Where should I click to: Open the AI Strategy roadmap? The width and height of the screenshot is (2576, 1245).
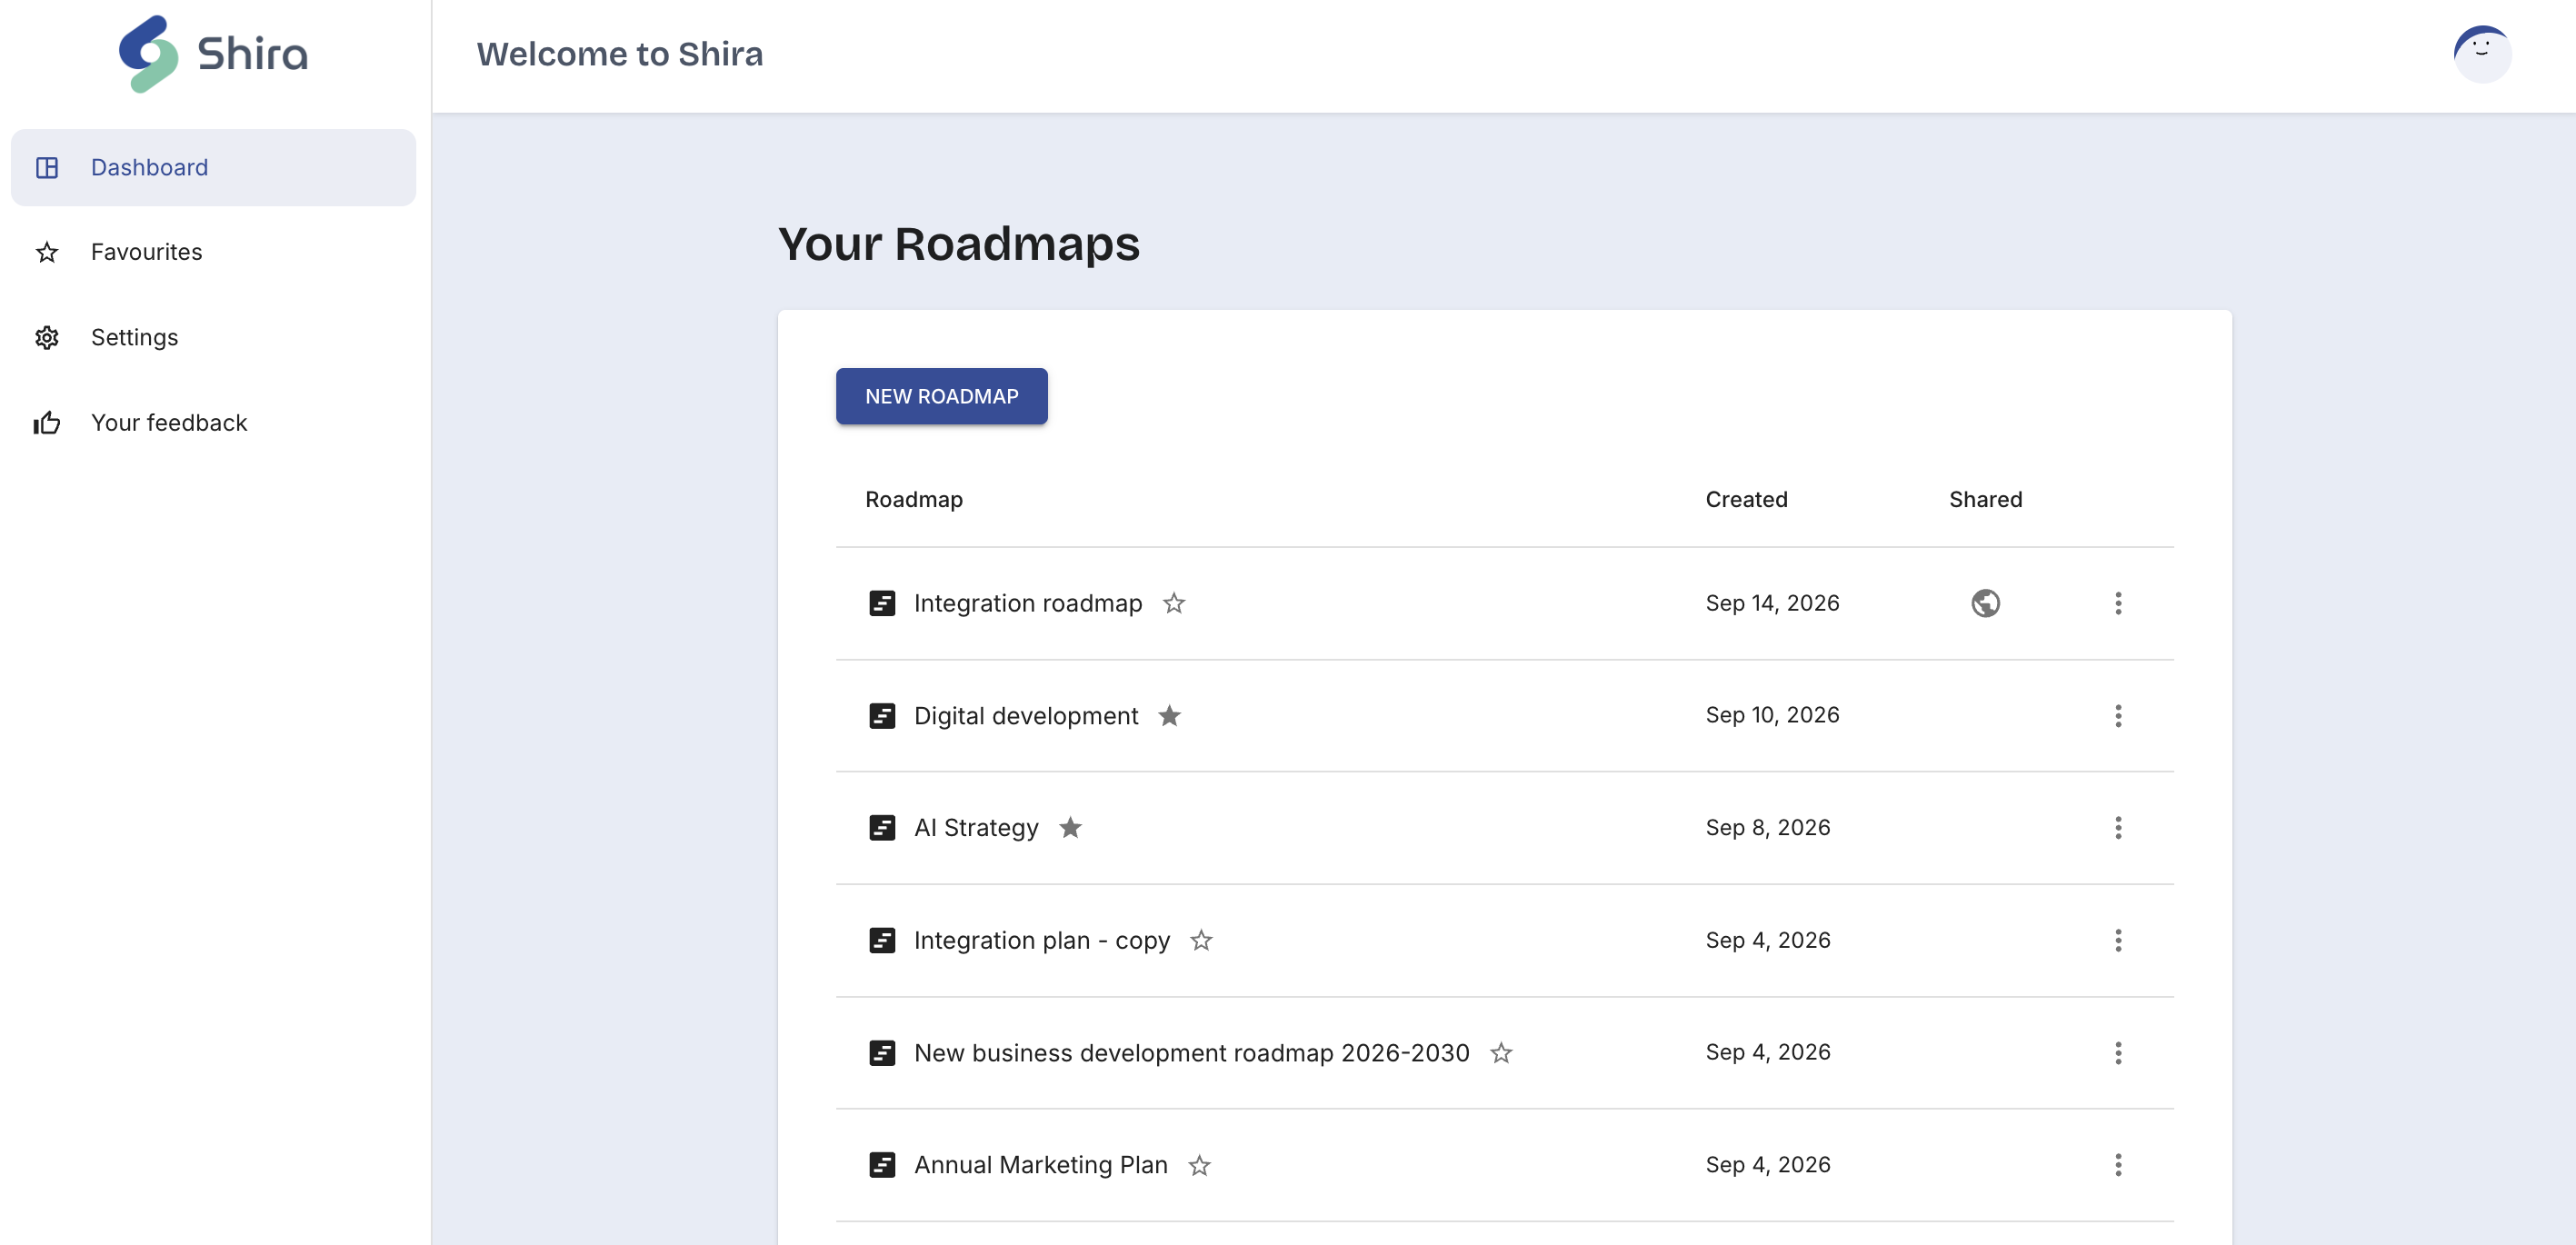(976, 828)
